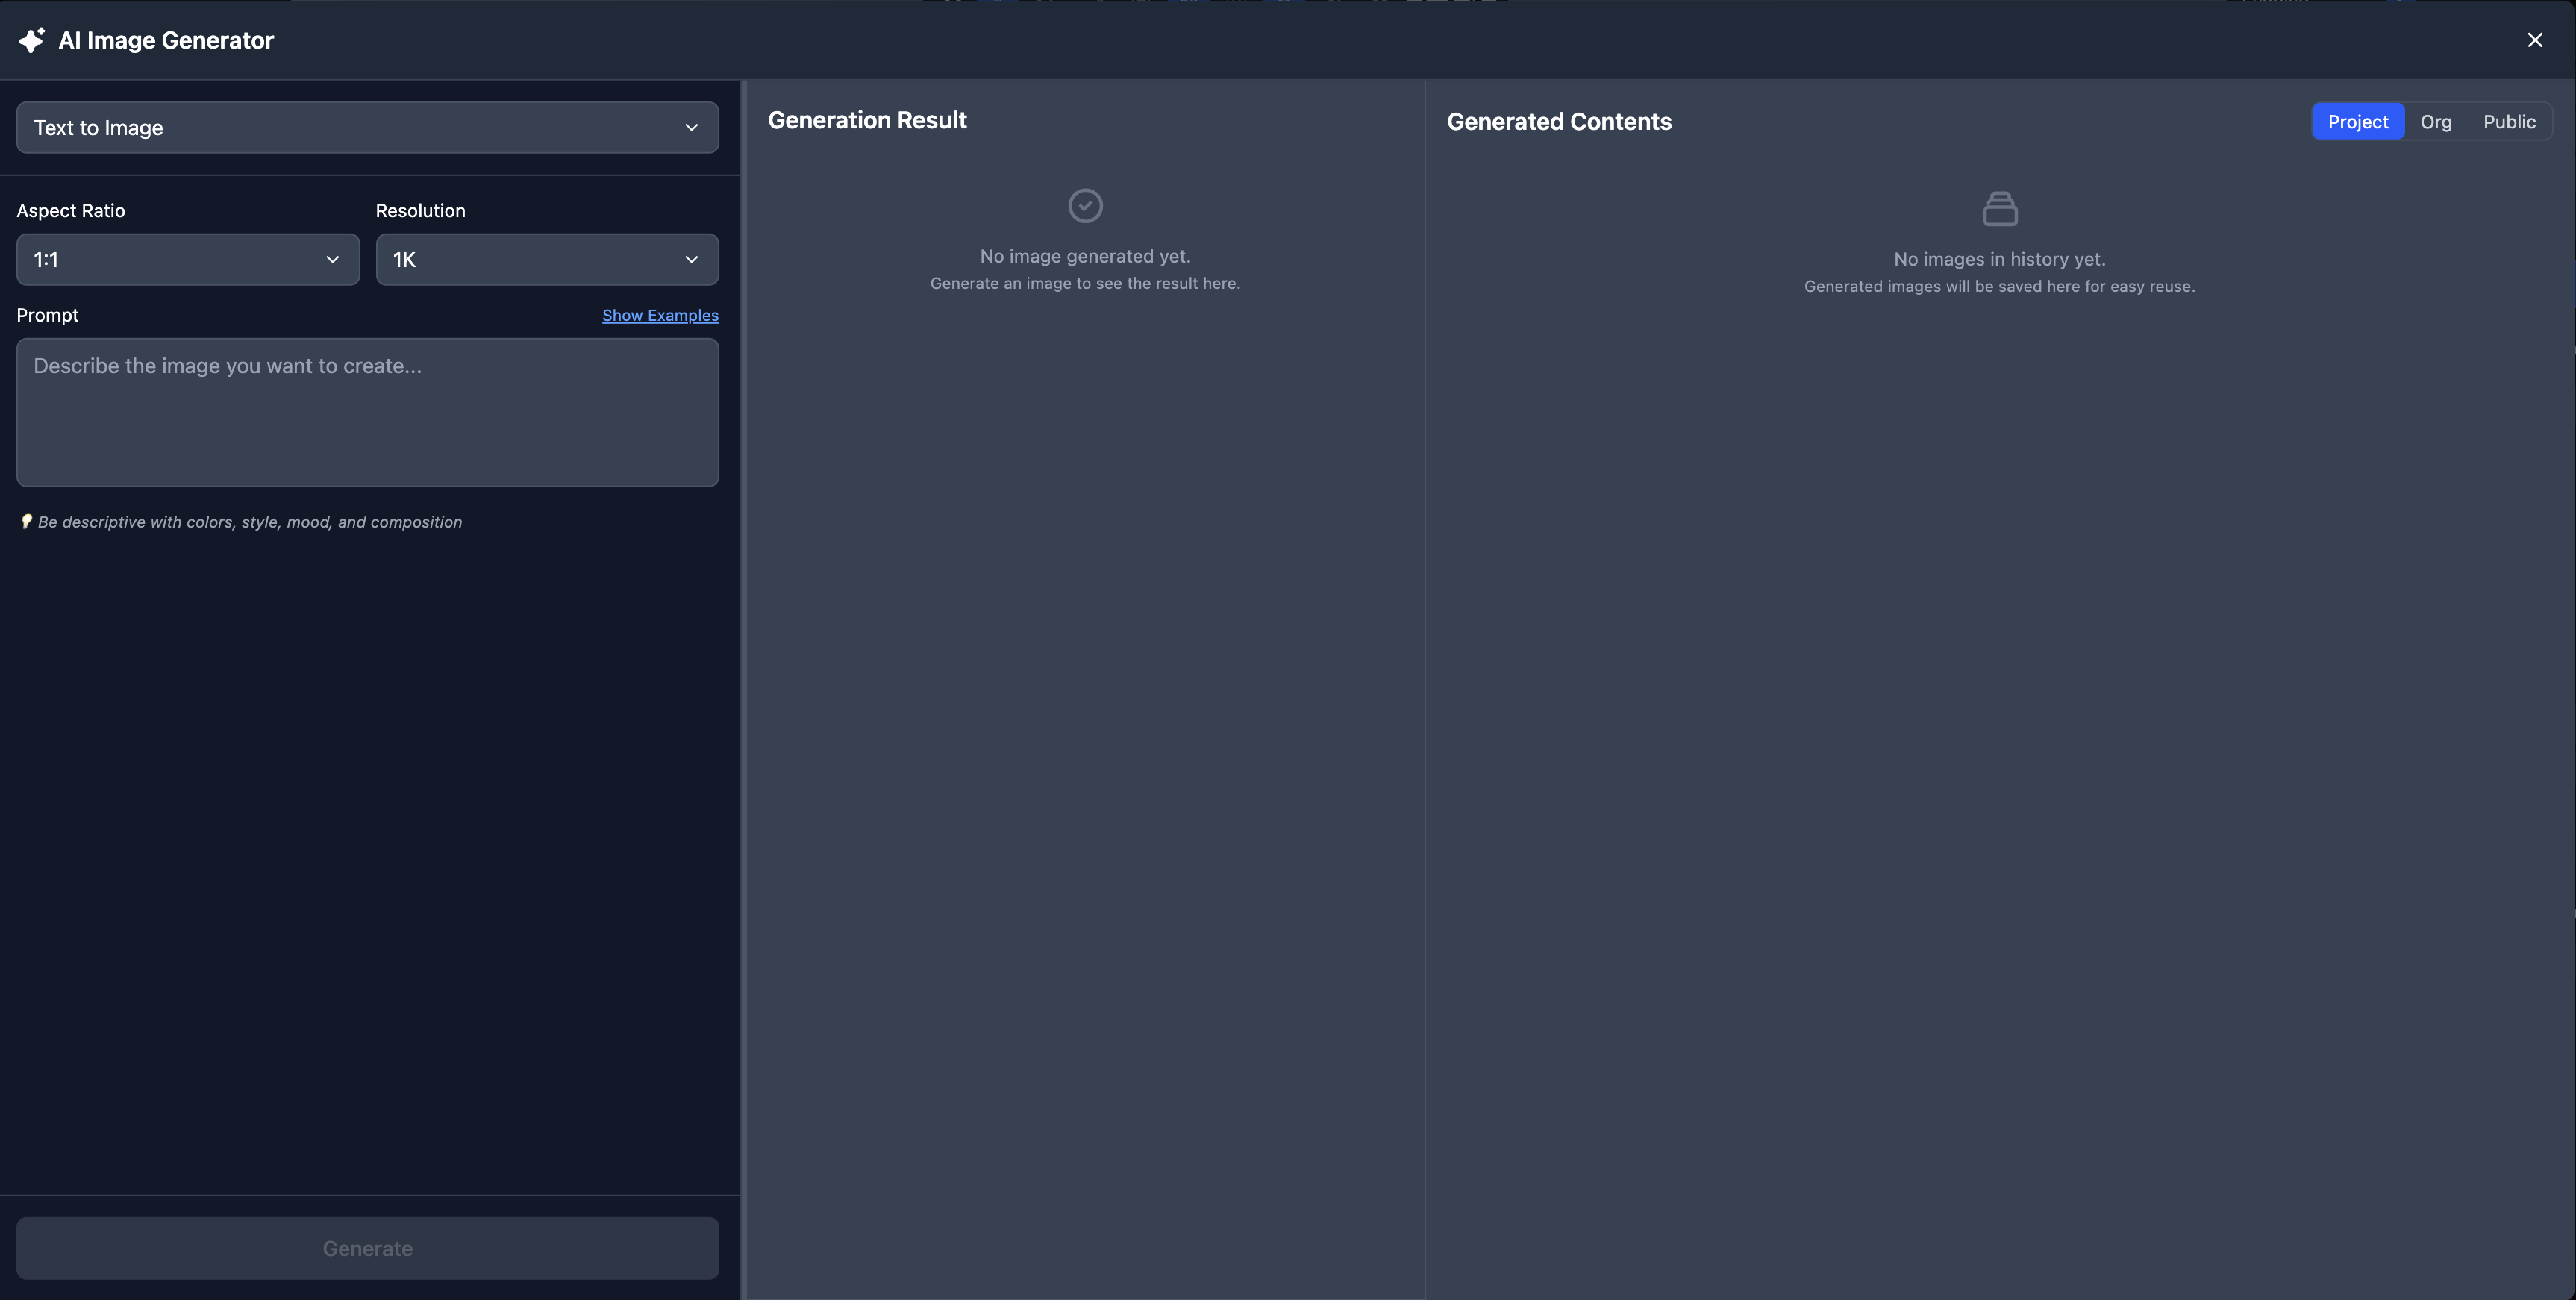
Task: Close the AI Image Generator dialog
Action: pos(2534,40)
